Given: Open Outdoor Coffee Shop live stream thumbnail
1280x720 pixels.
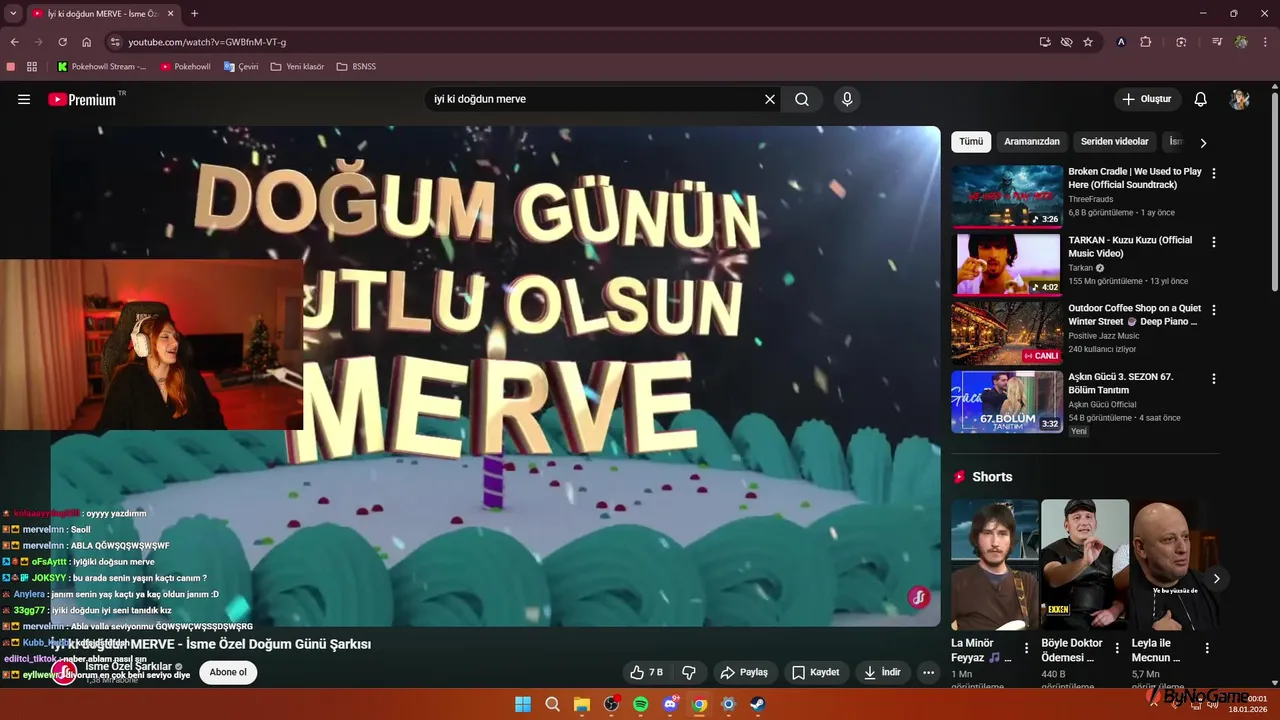Looking at the screenshot, I should click(x=1007, y=333).
